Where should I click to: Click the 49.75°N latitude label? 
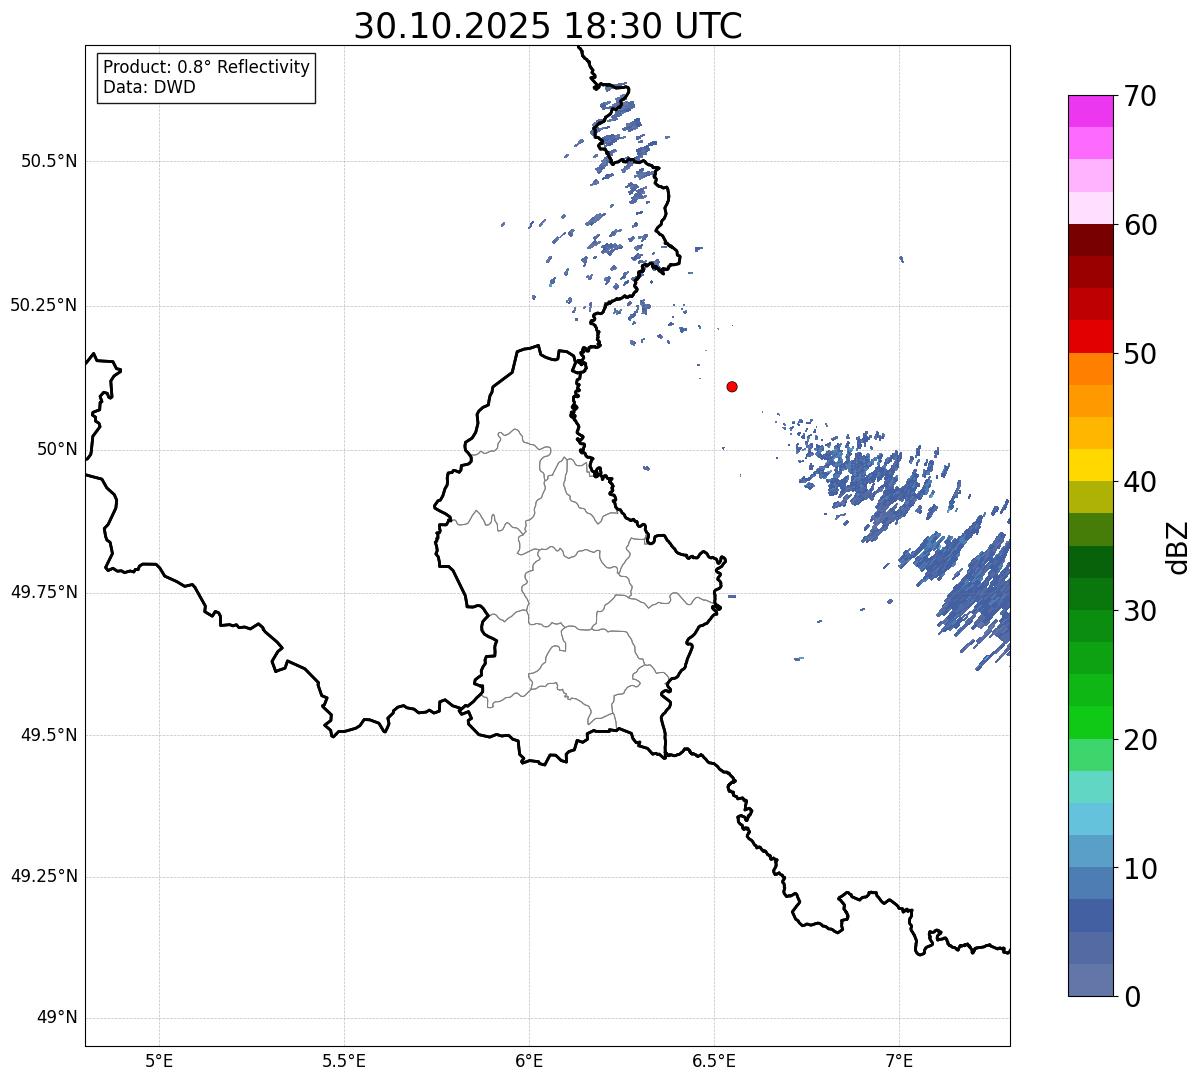43,592
